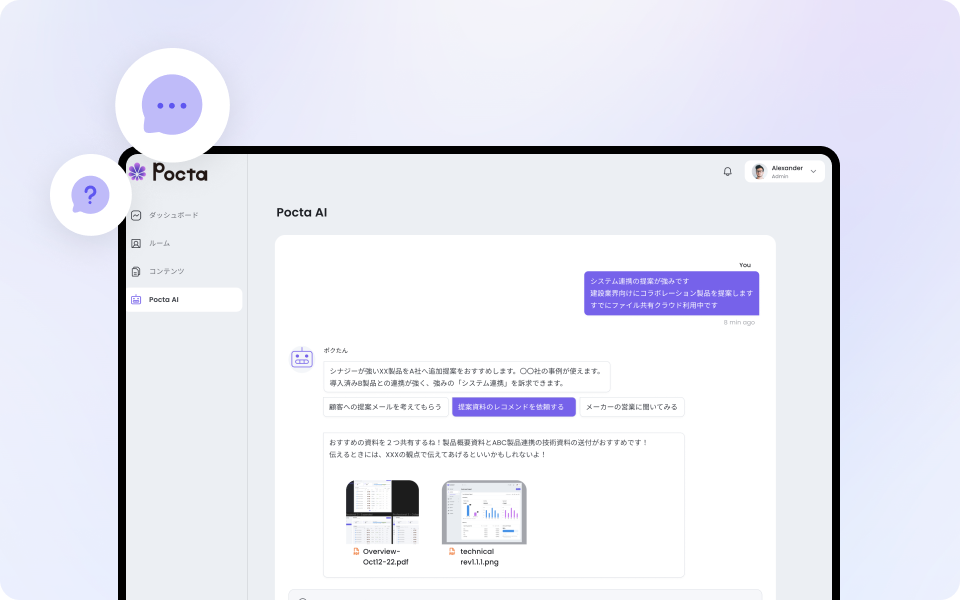Screen dimensions: 960x600
Task: Open the technical rev1.1.1.png preview thumbnail
Action: [484, 512]
